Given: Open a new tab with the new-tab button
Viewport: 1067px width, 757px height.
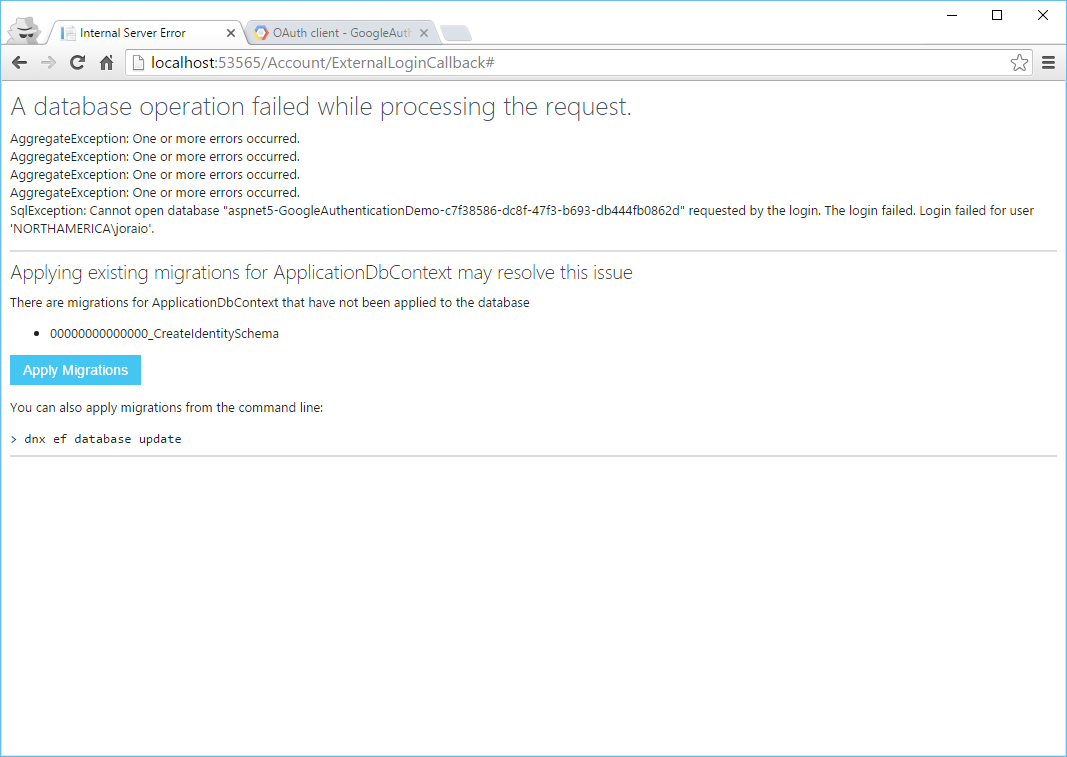Looking at the screenshot, I should (456, 33).
